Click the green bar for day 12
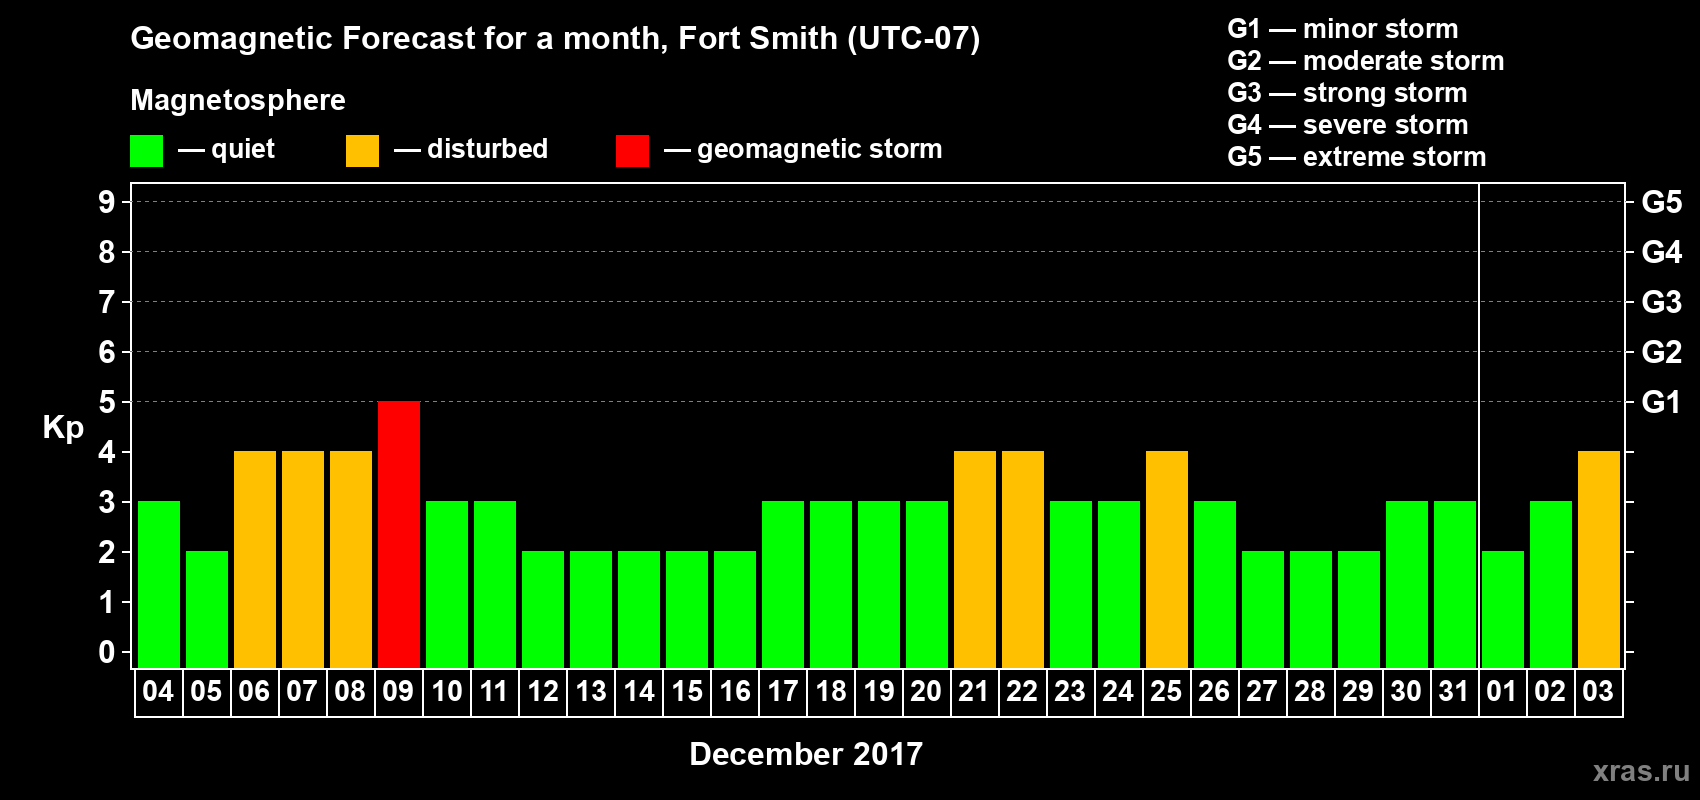This screenshot has width=1700, height=800. point(543,609)
